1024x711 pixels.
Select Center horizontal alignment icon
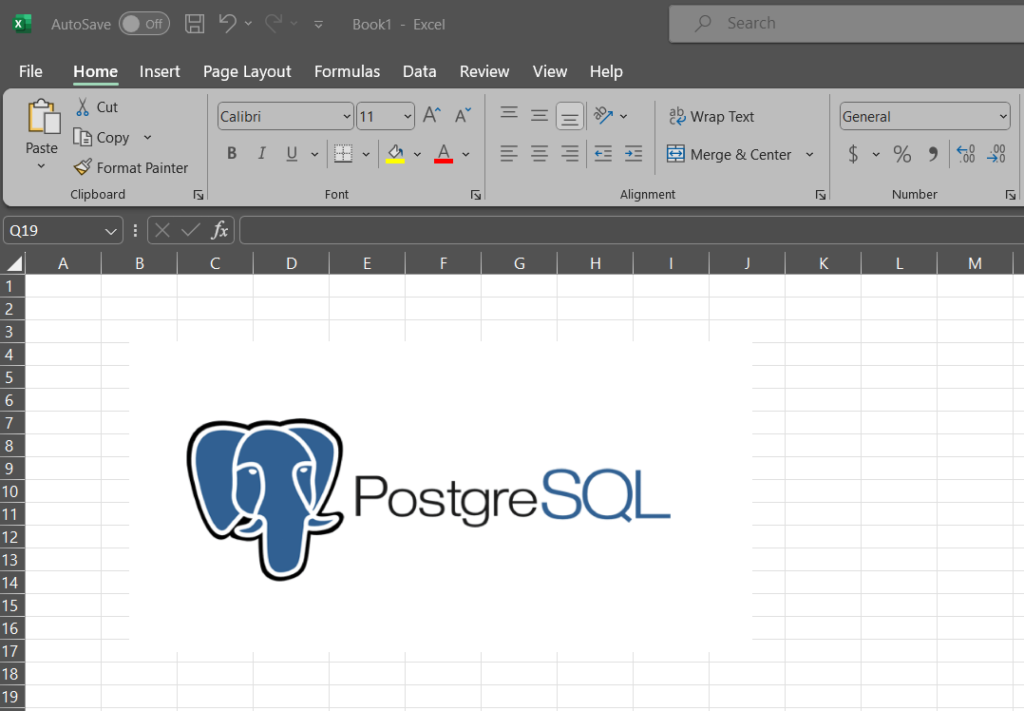(x=539, y=153)
